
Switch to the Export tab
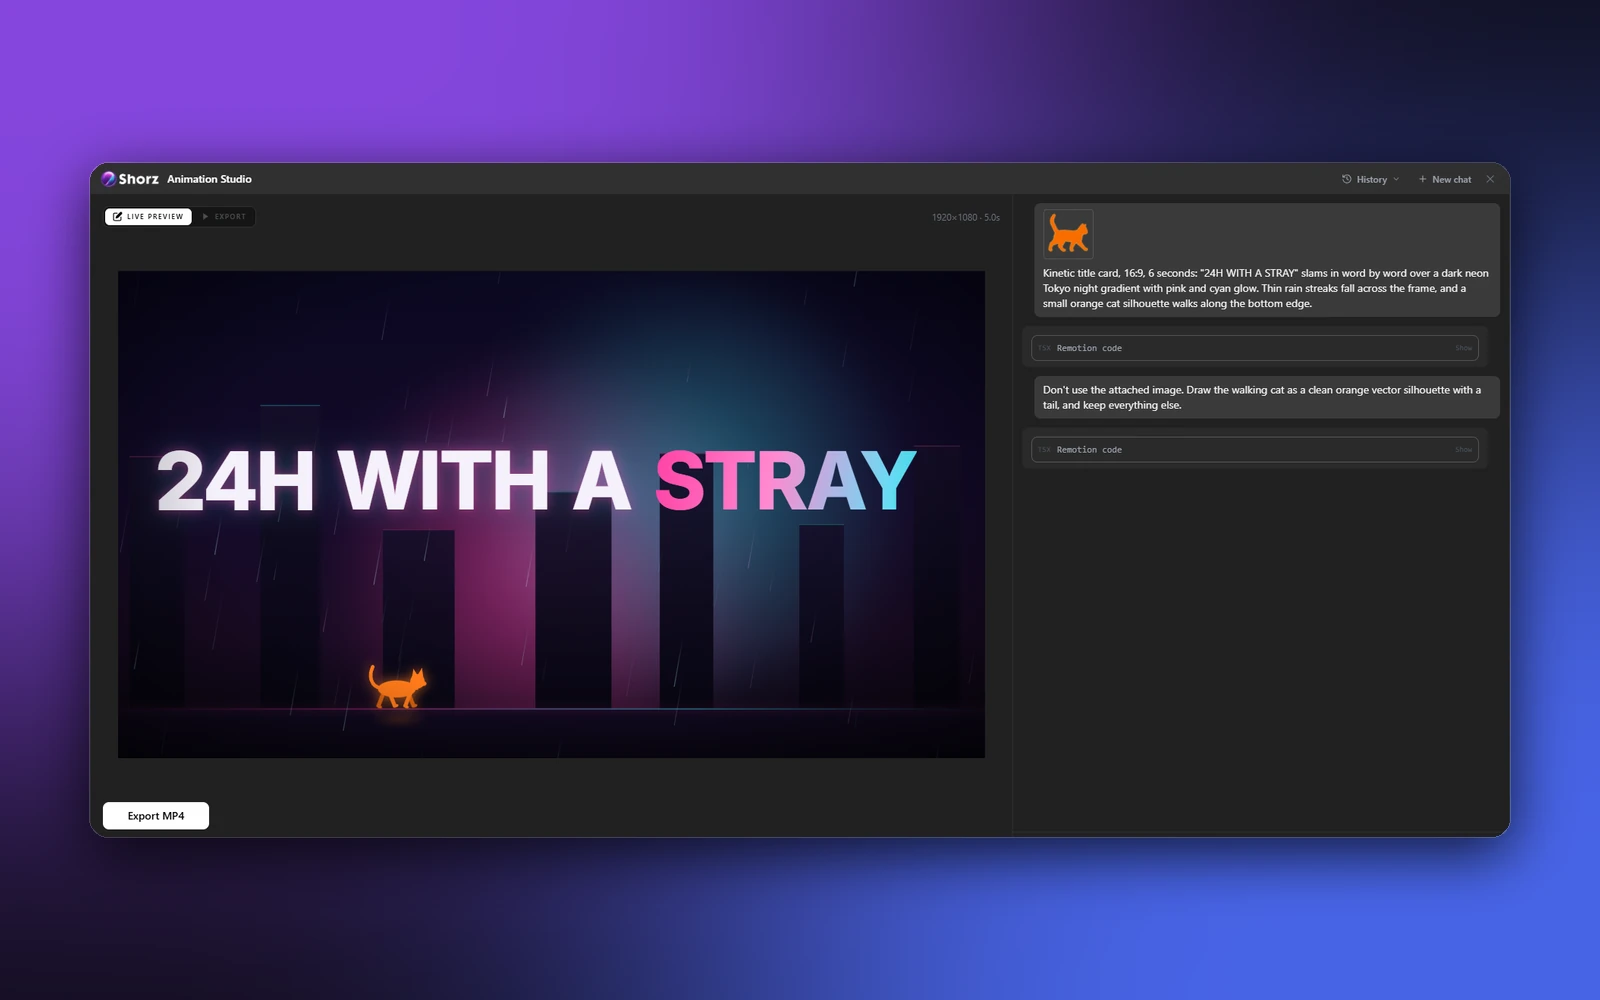(x=224, y=216)
